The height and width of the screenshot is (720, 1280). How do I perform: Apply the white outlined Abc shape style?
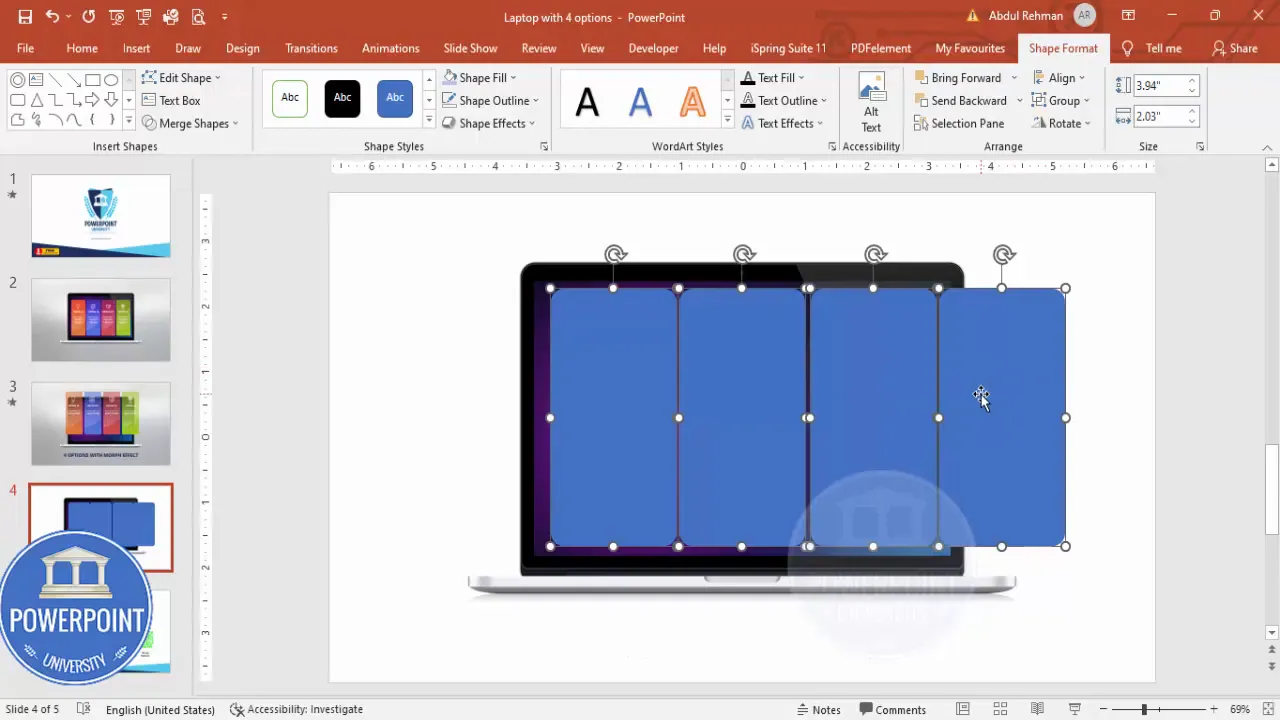290,98
